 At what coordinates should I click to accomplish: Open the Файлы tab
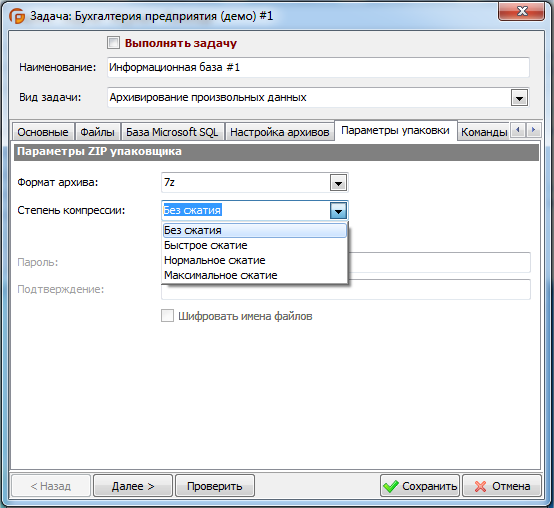pyautogui.click(x=97, y=132)
